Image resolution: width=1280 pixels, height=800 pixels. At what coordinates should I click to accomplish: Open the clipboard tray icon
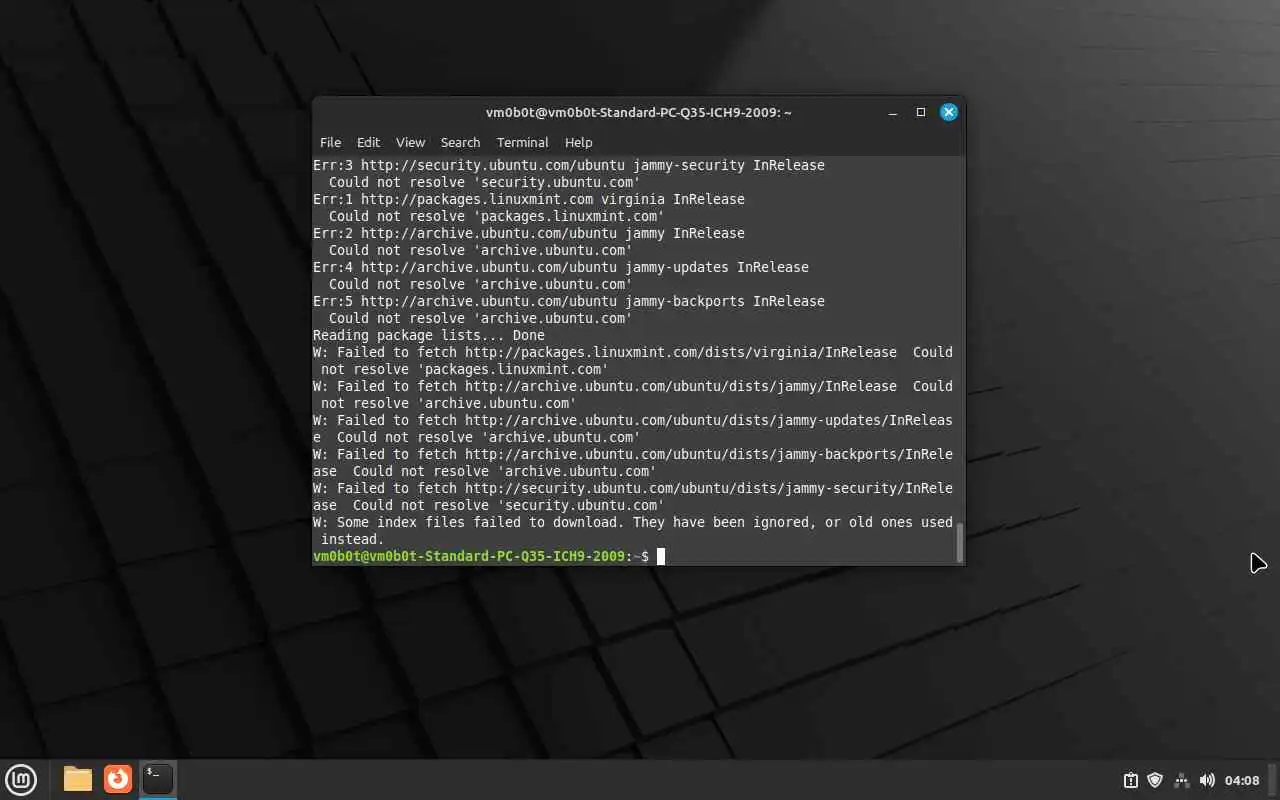(1130, 780)
